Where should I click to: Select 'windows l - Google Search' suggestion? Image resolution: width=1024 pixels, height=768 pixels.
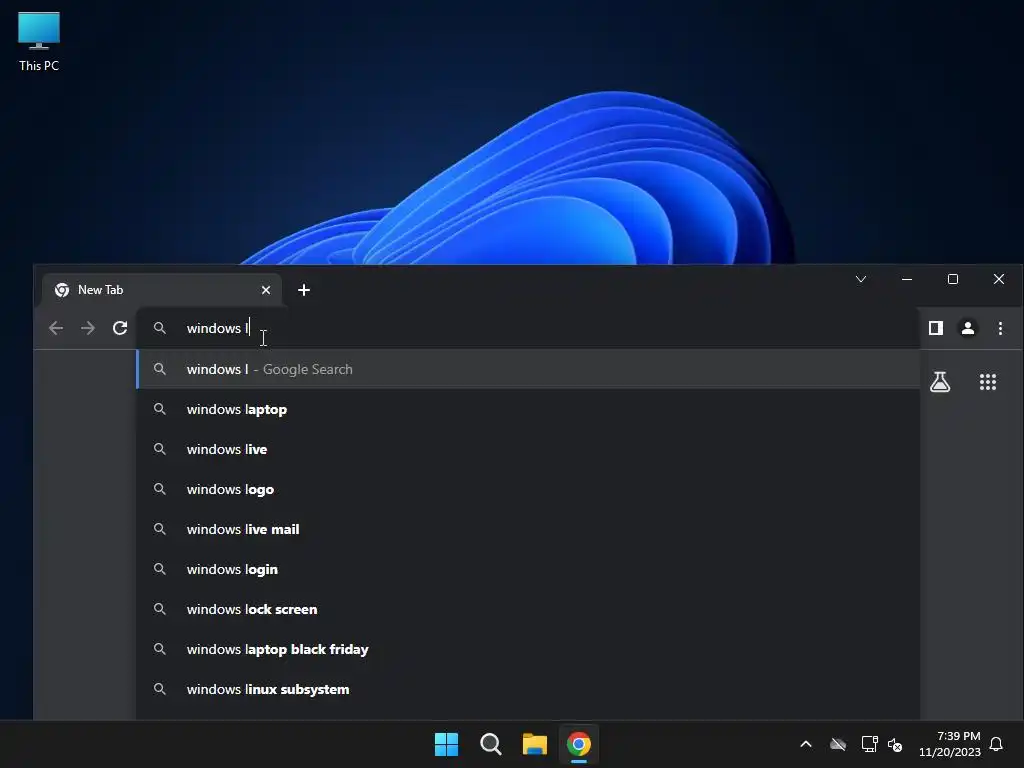[x=528, y=369]
